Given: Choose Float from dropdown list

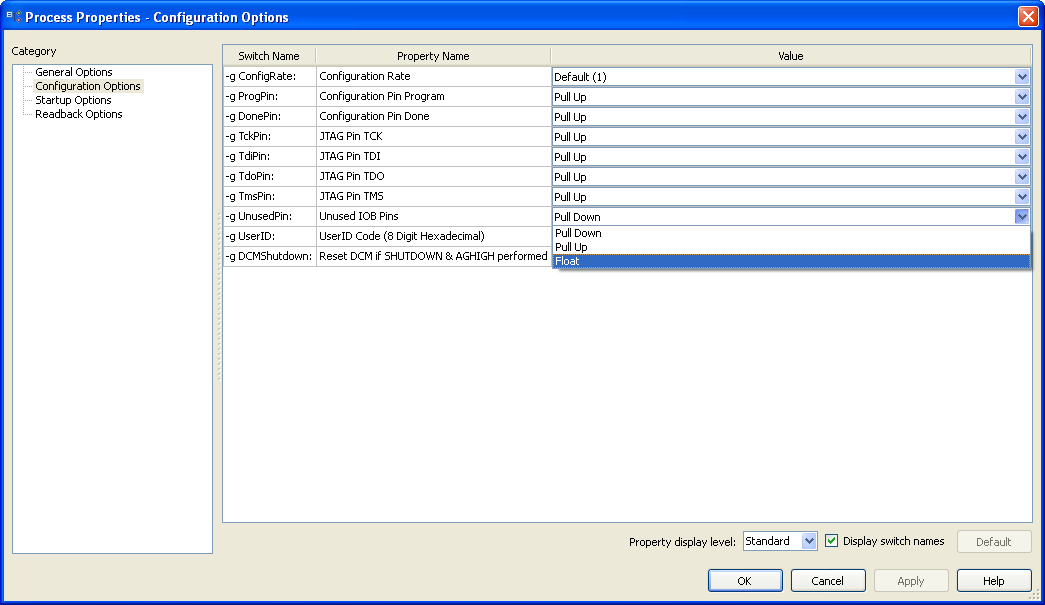Looking at the screenshot, I should pos(791,261).
